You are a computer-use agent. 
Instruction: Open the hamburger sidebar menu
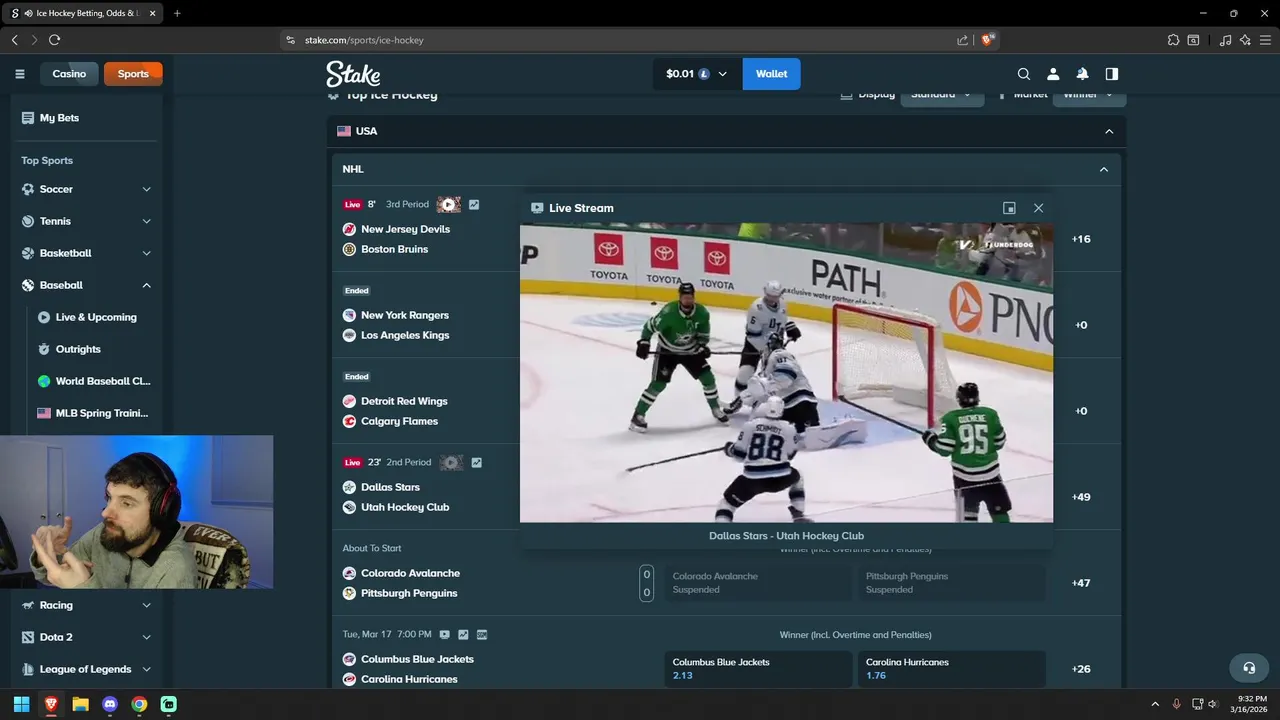point(19,74)
